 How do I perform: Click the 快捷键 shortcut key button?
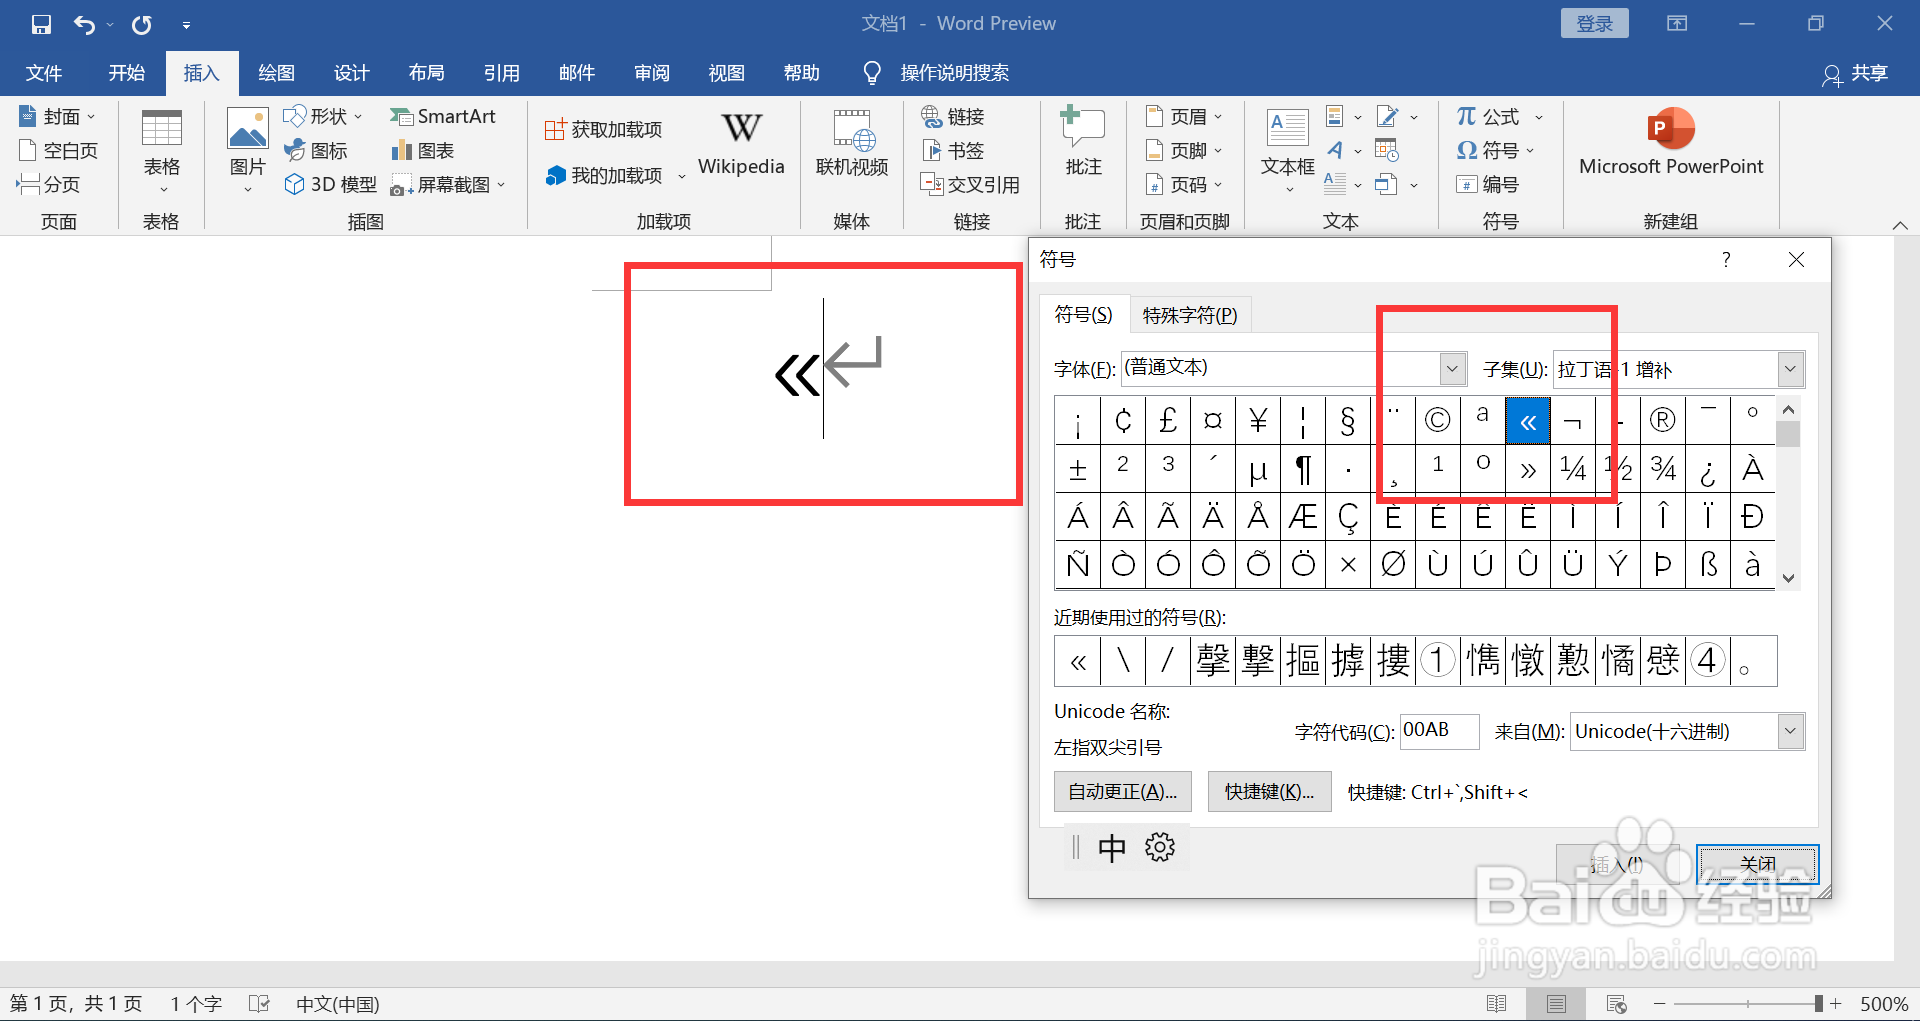click(1268, 791)
